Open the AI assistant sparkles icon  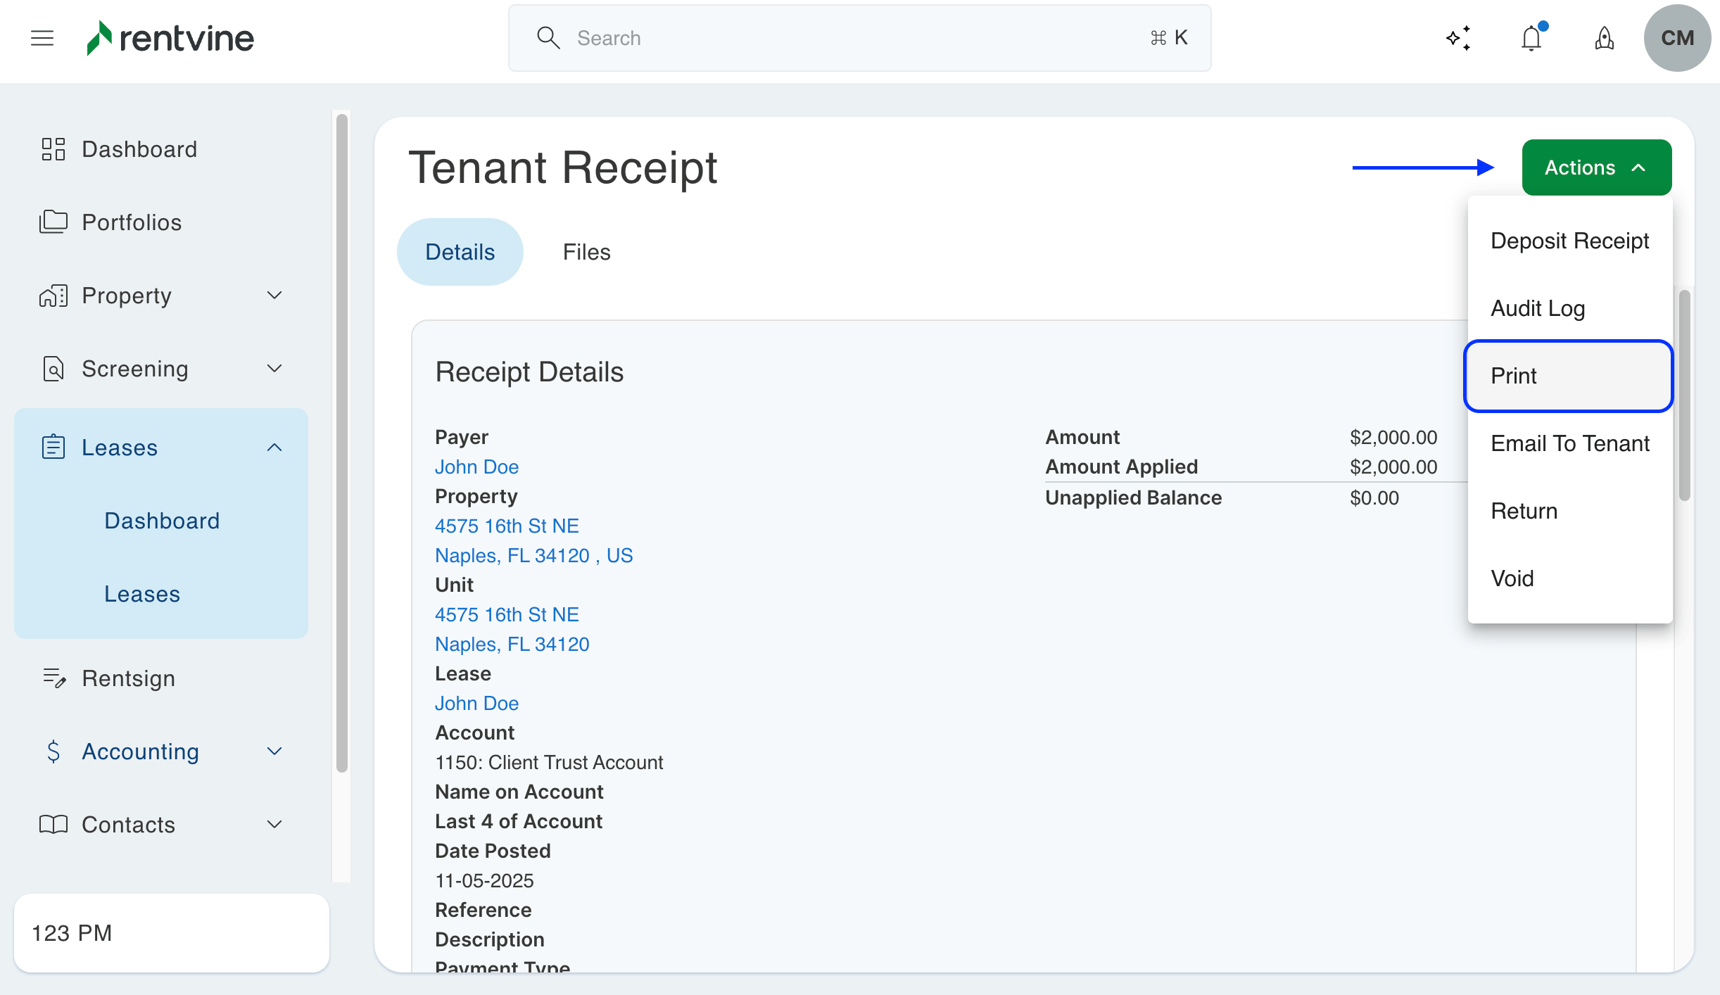[x=1458, y=37]
